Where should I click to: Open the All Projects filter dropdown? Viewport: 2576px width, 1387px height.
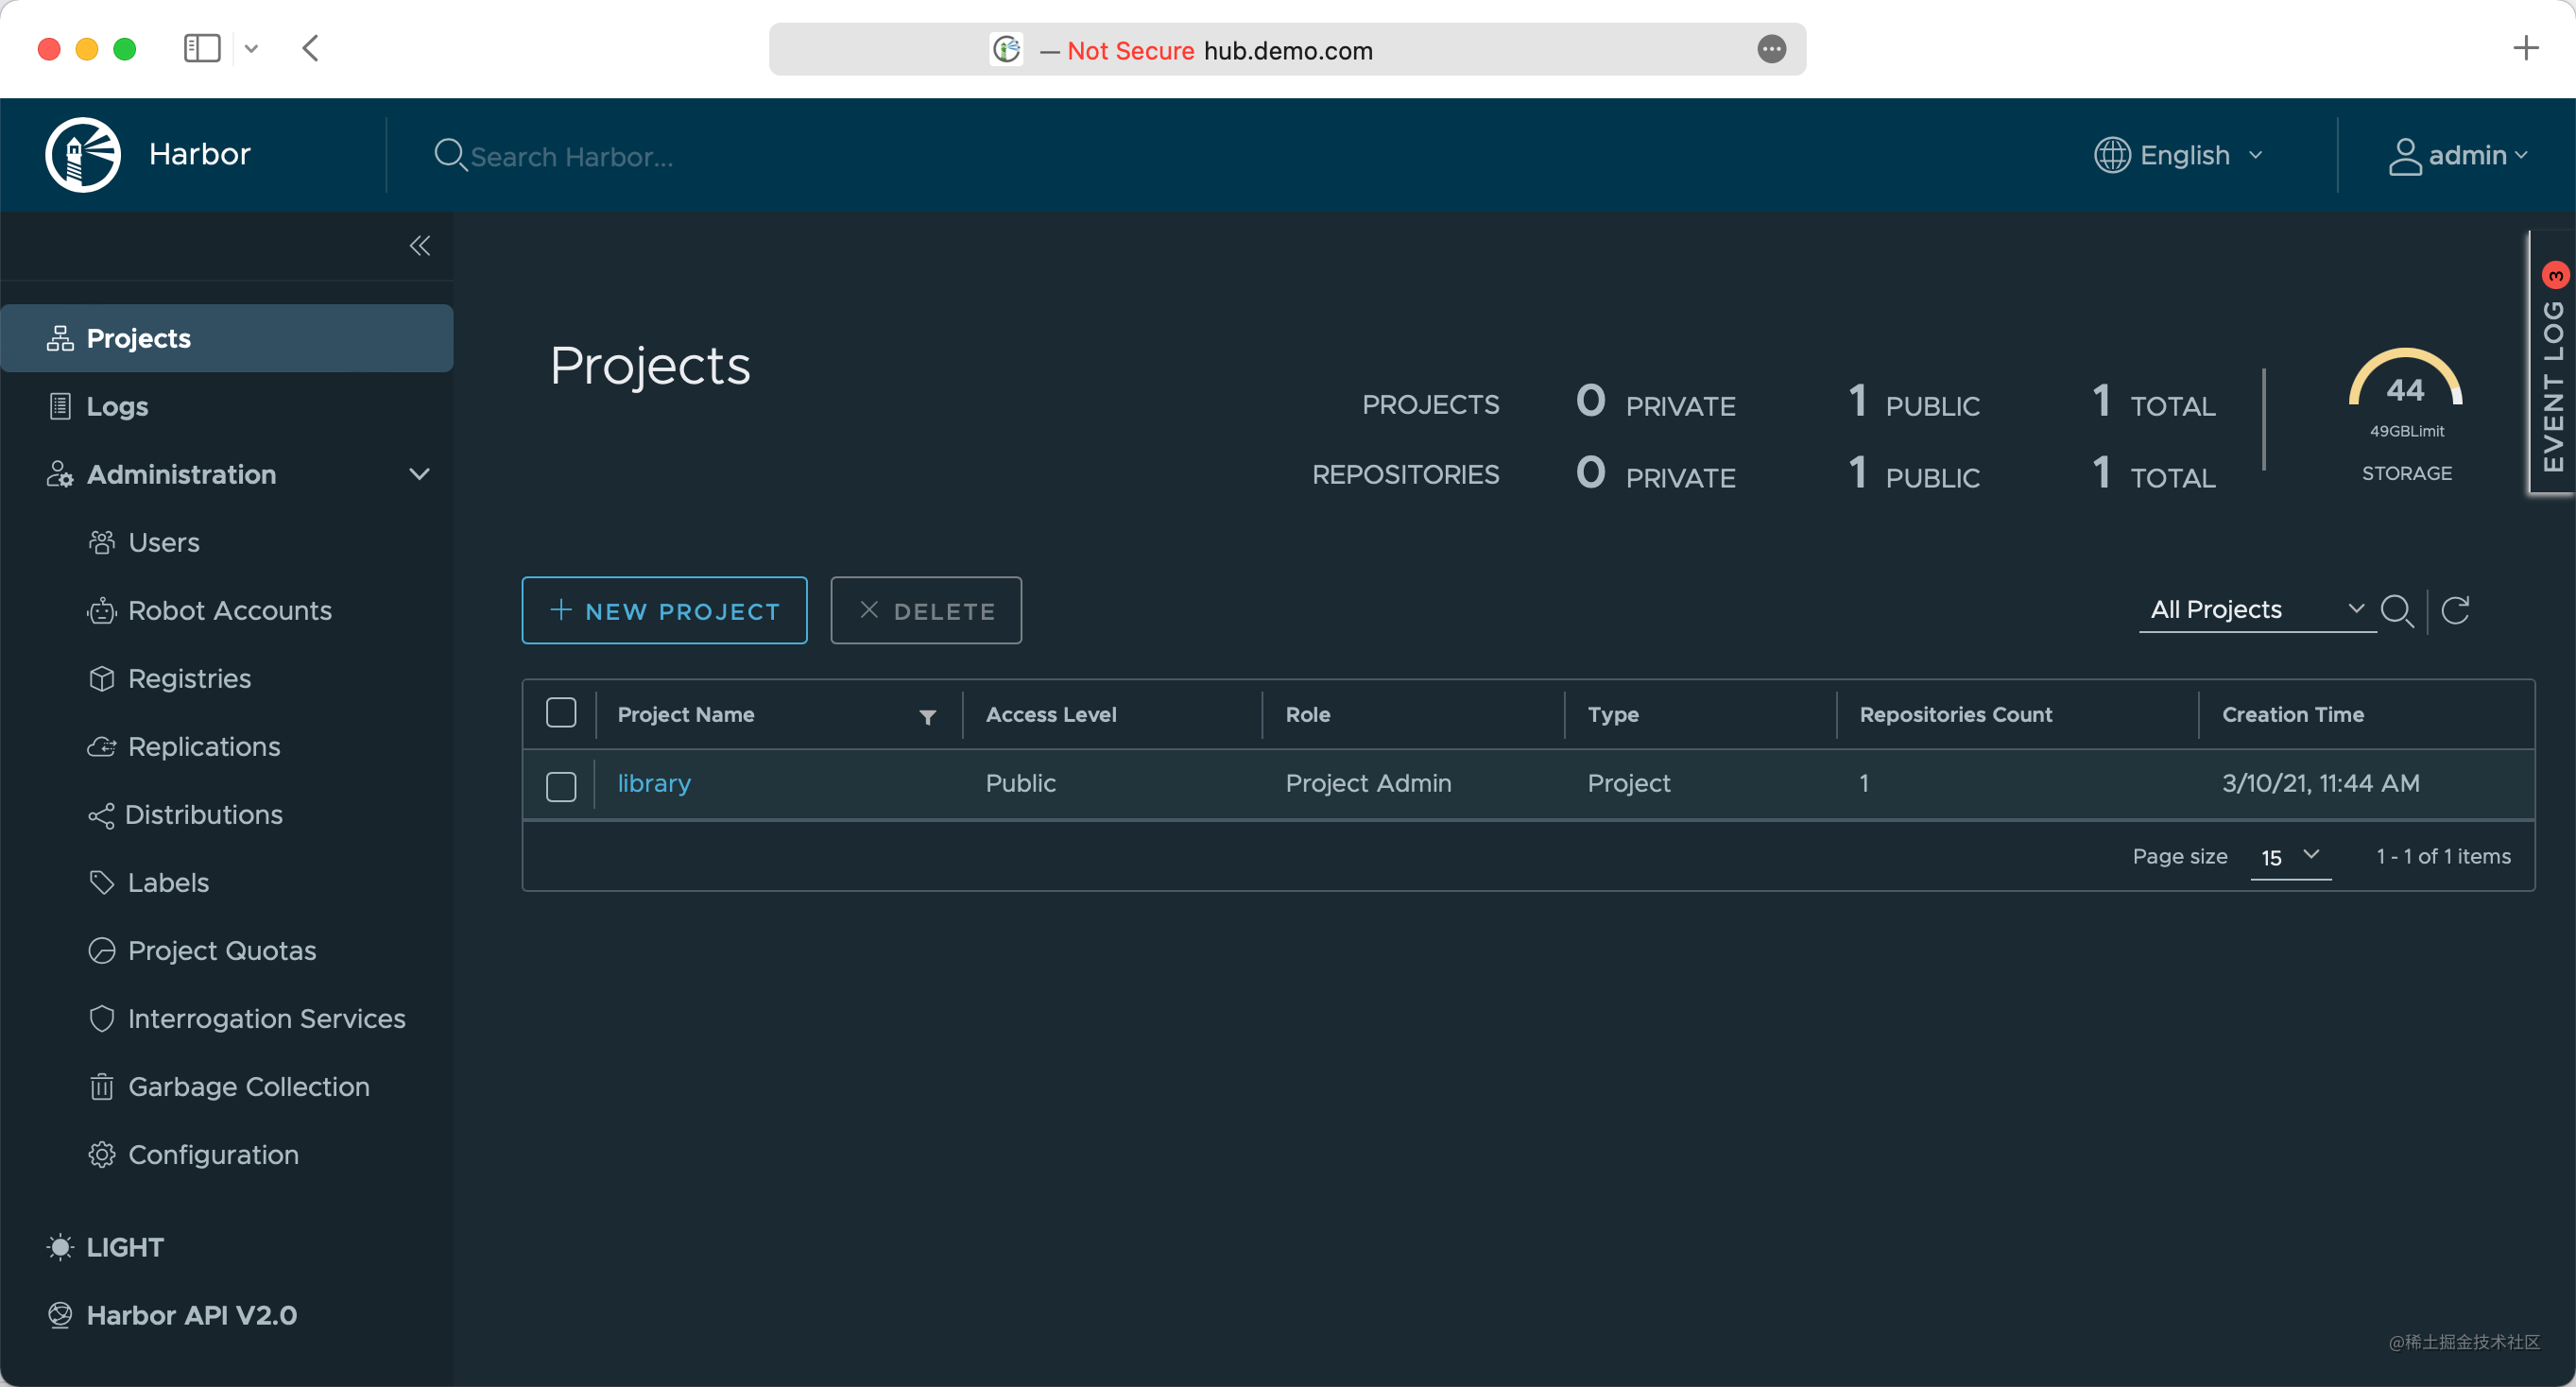2255,609
